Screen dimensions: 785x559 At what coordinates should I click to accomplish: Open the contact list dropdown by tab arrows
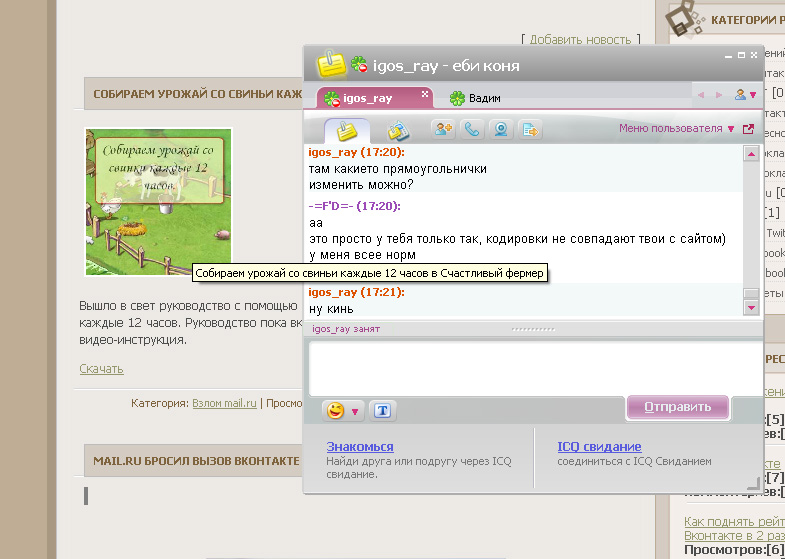coord(745,95)
